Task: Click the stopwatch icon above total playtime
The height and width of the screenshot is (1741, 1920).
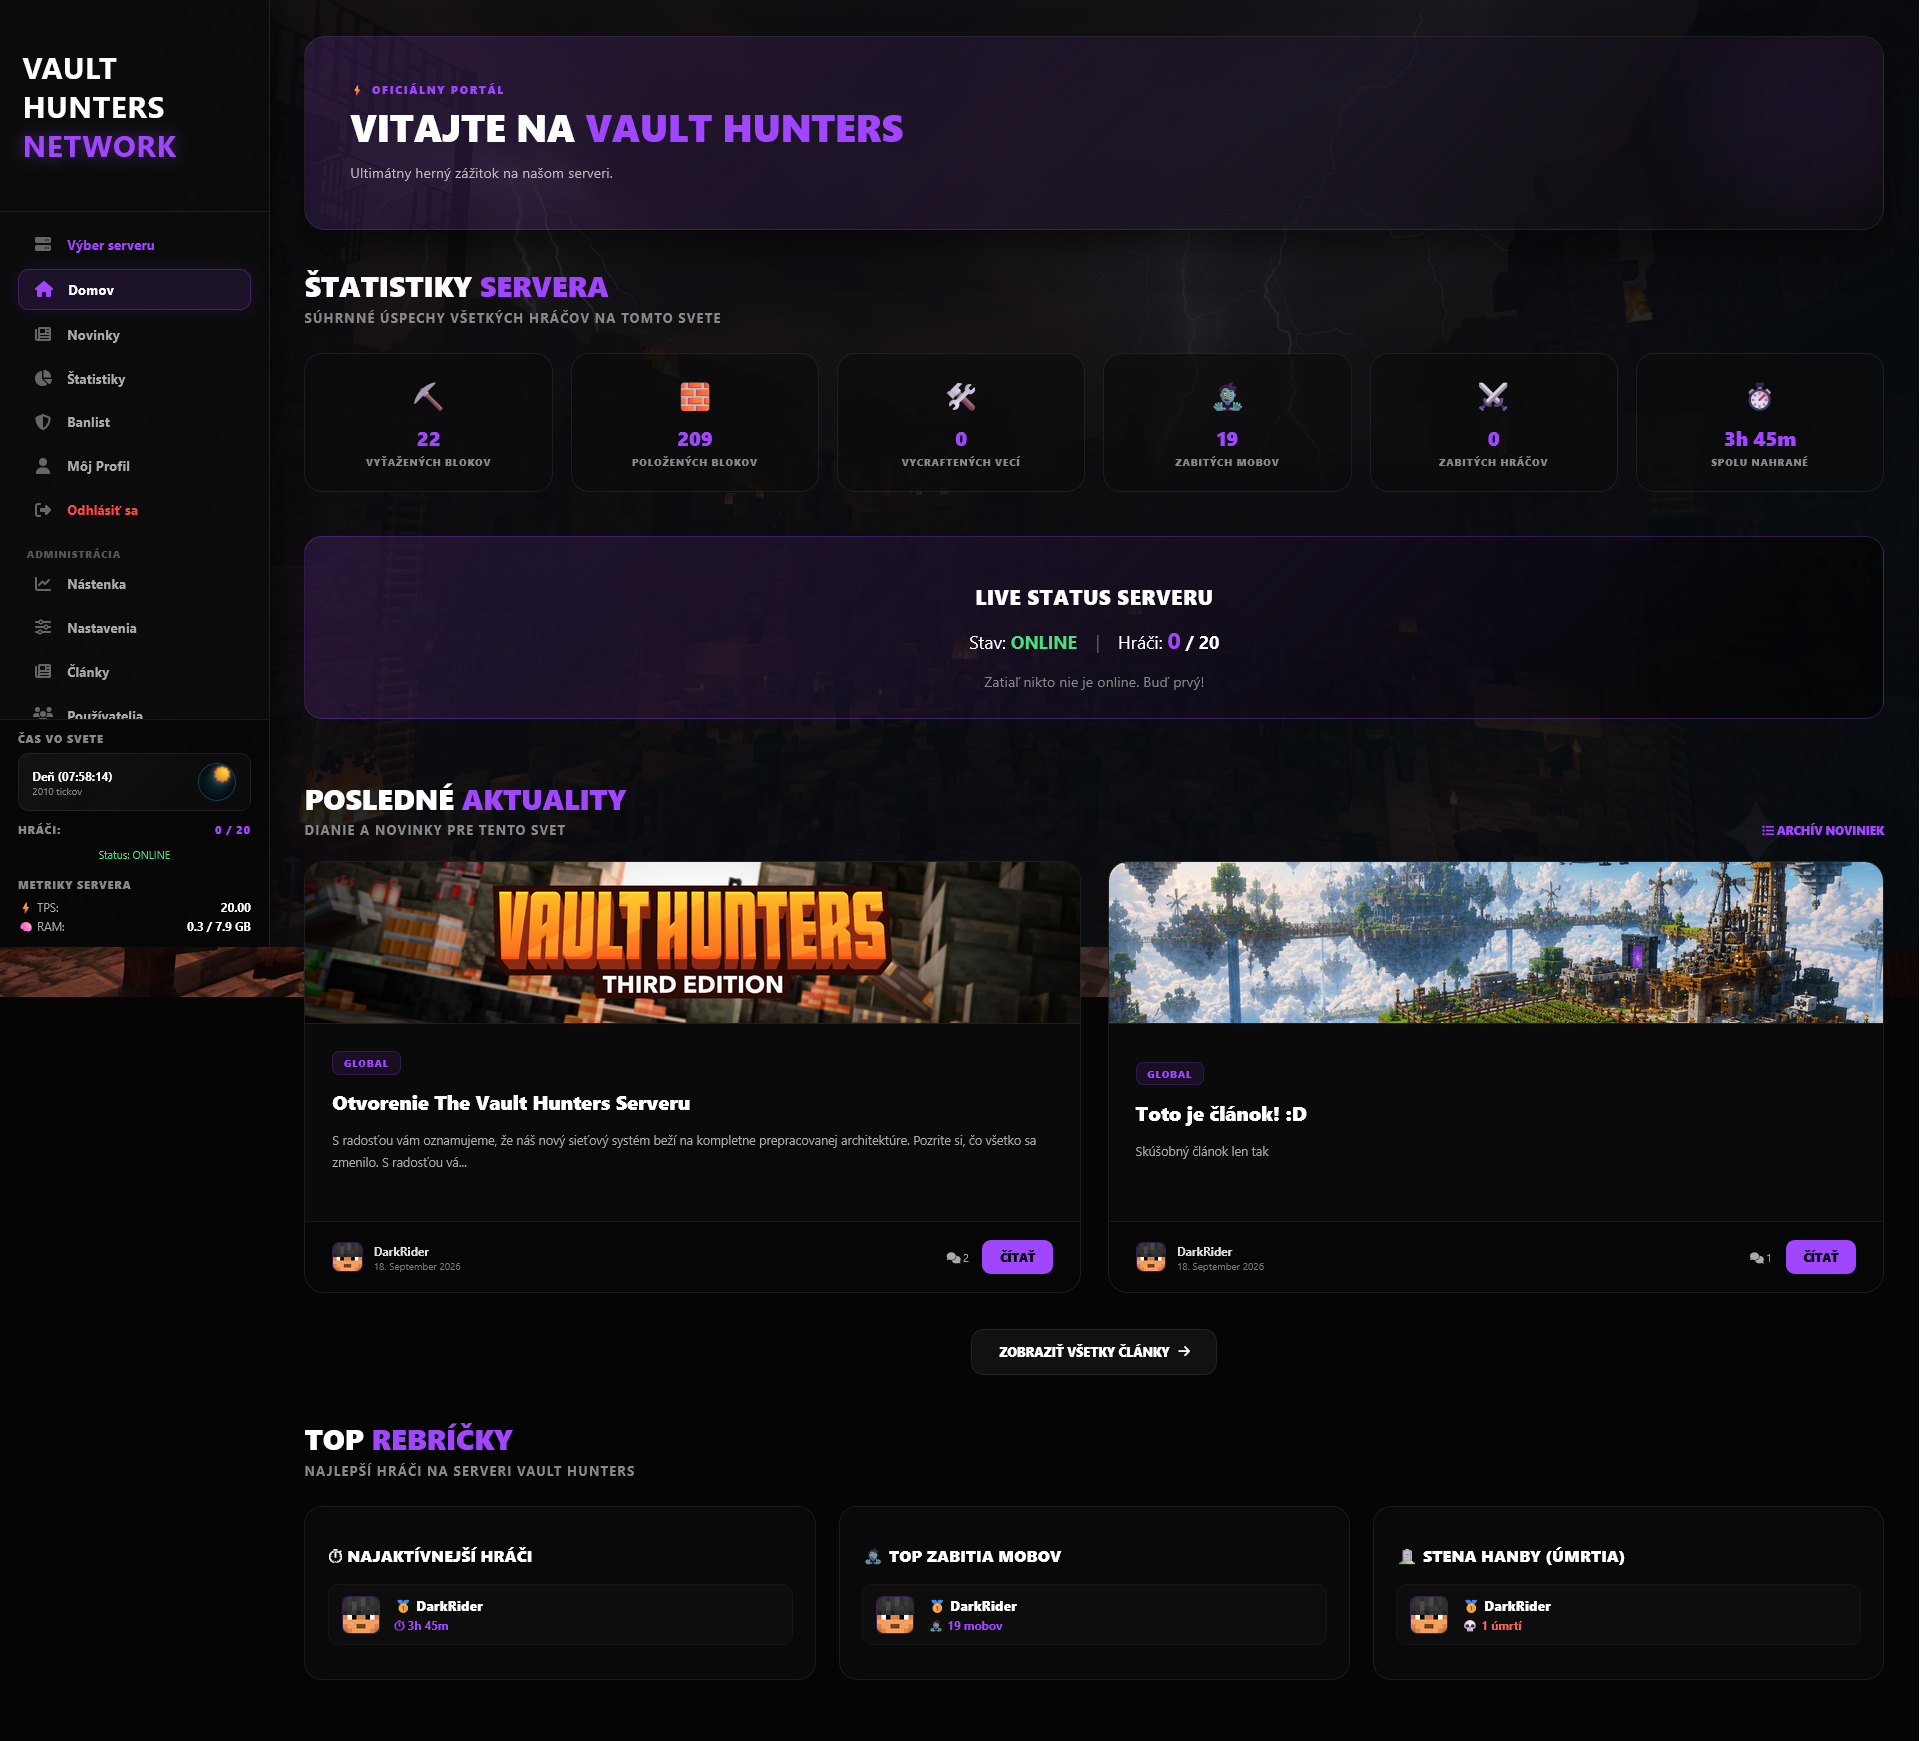Action: click(x=1760, y=397)
